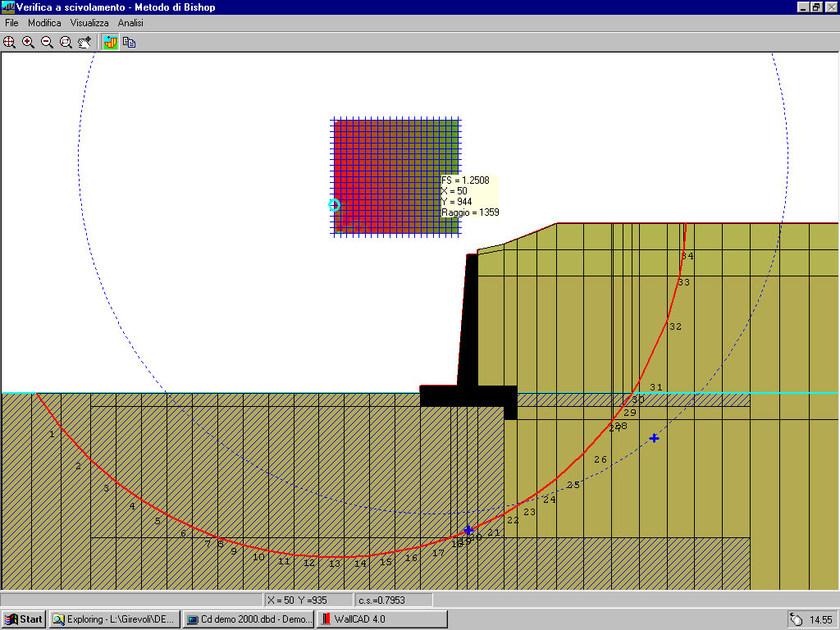Switch to Cd demo 2000.dbd taskbar window
The image size is (840, 630).
tap(249, 619)
